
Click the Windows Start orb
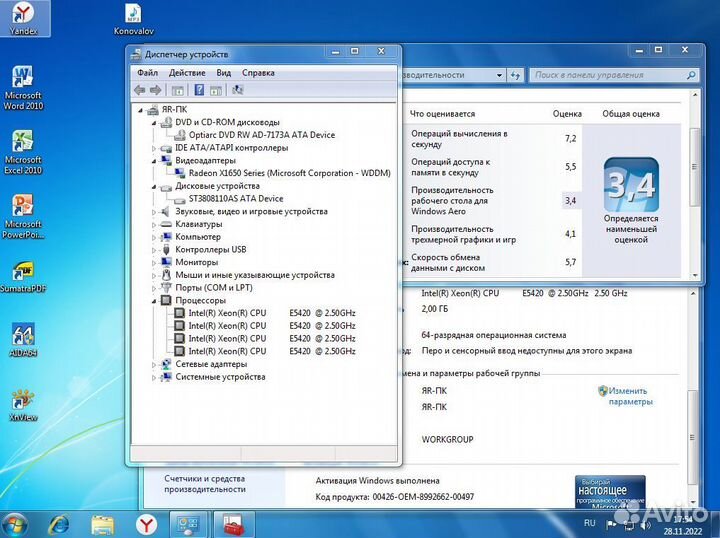coord(14,524)
